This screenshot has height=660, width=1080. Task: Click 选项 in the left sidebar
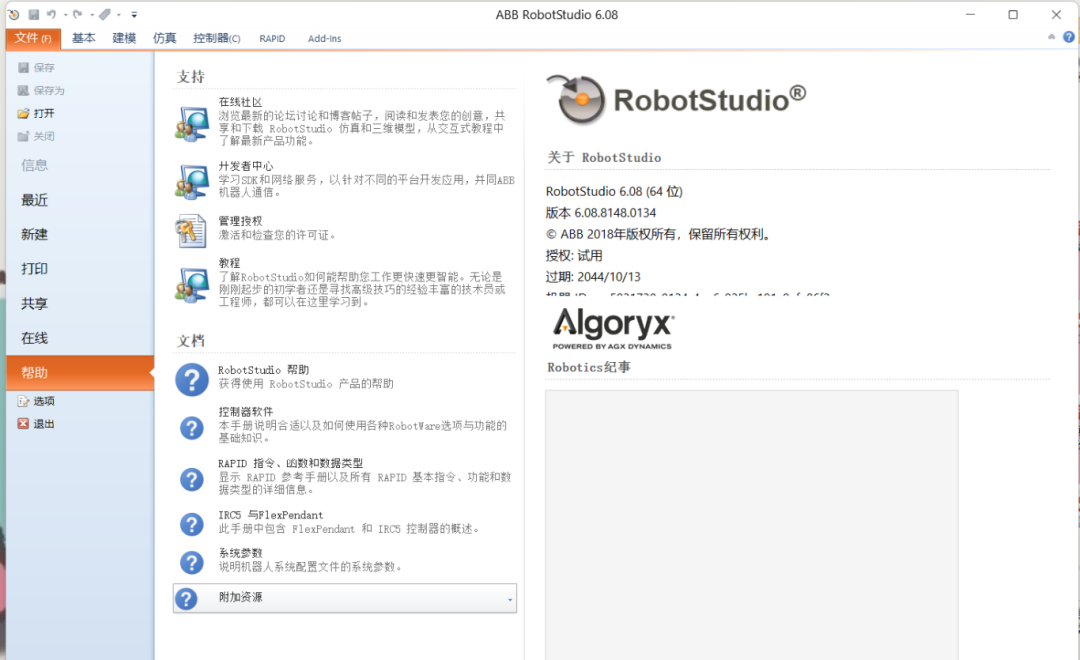click(43, 401)
